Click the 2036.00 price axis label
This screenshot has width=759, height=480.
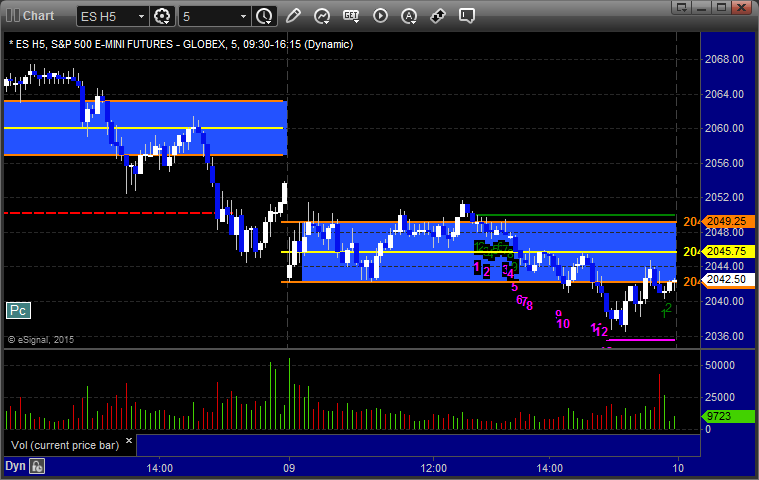[x=724, y=336]
